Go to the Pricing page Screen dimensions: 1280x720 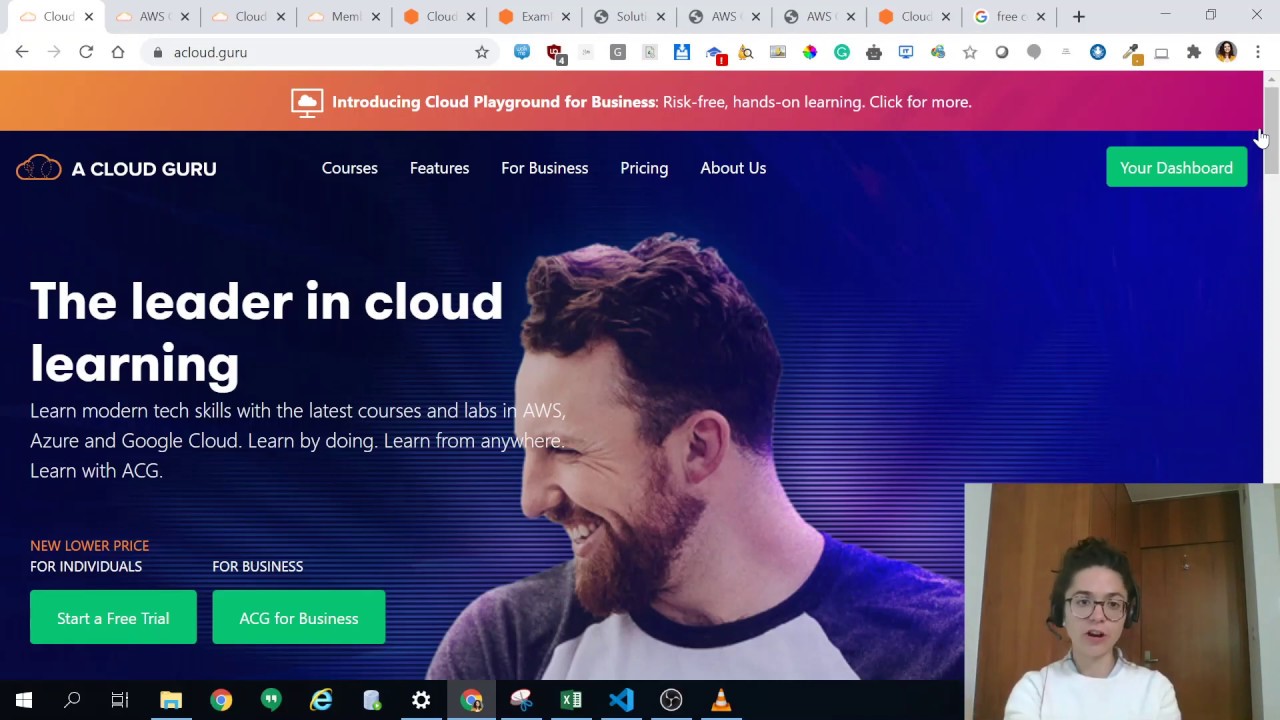pyautogui.click(x=644, y=168)
